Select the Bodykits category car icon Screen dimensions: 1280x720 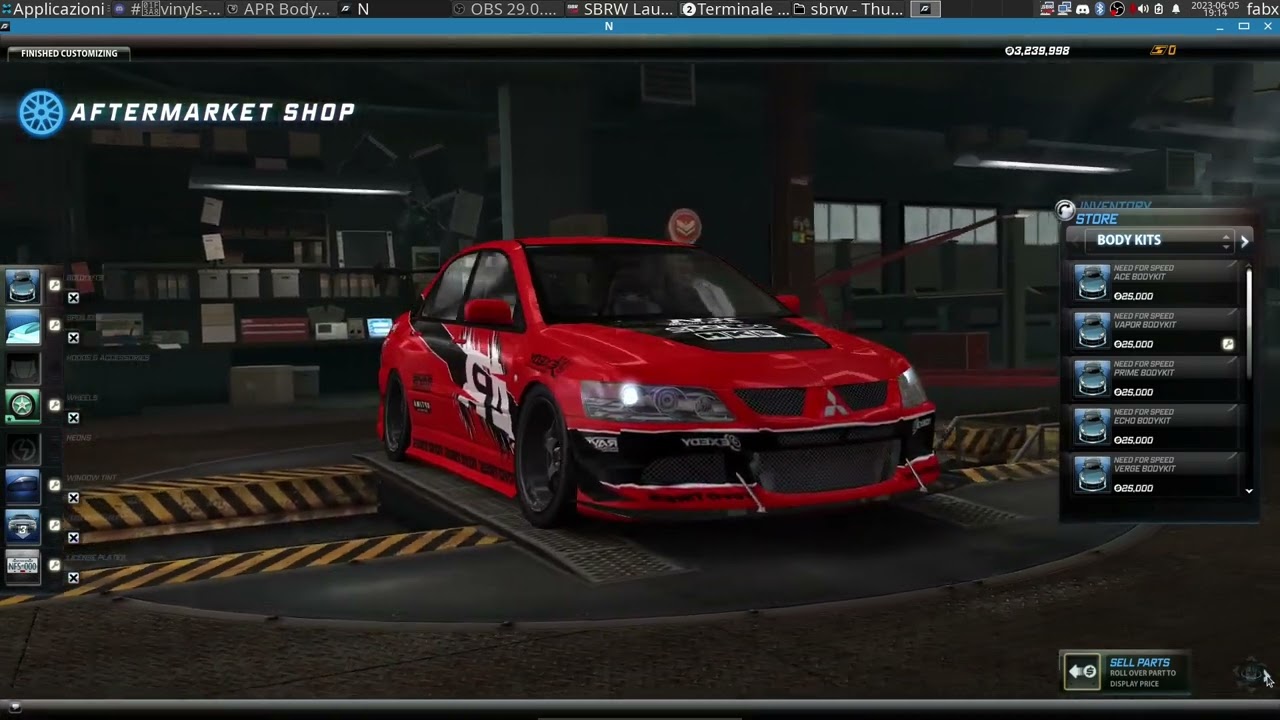(x=22, y=286)
